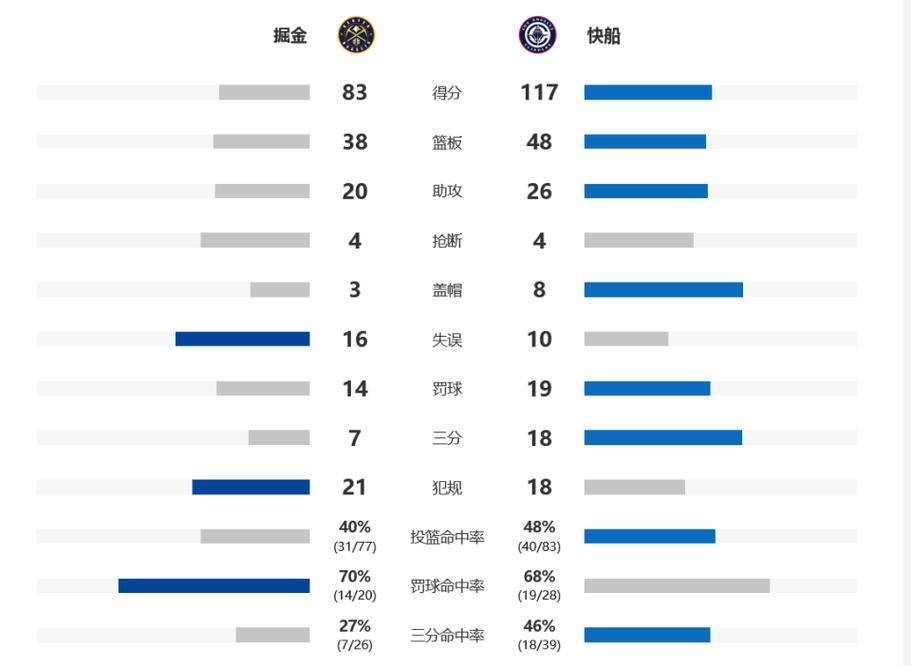The width and height of the screenshot is (911, 666).
Task: Open the 快船 team name link
Action: click(x=604, y=35)
